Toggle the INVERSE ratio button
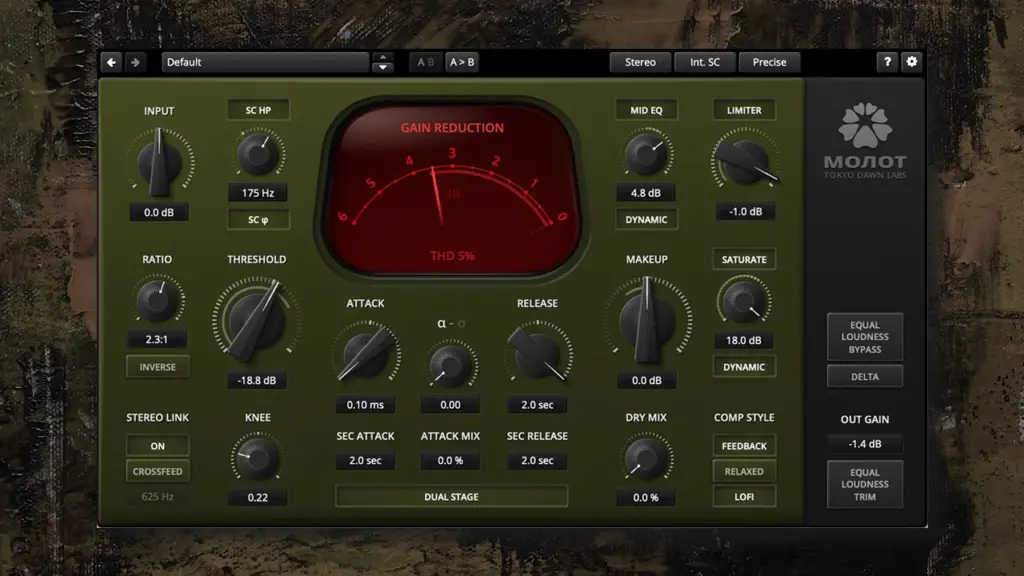Image resolution: width=1024 pixels, height=576 pixels. pyautogui.click(x=157, y=367)
